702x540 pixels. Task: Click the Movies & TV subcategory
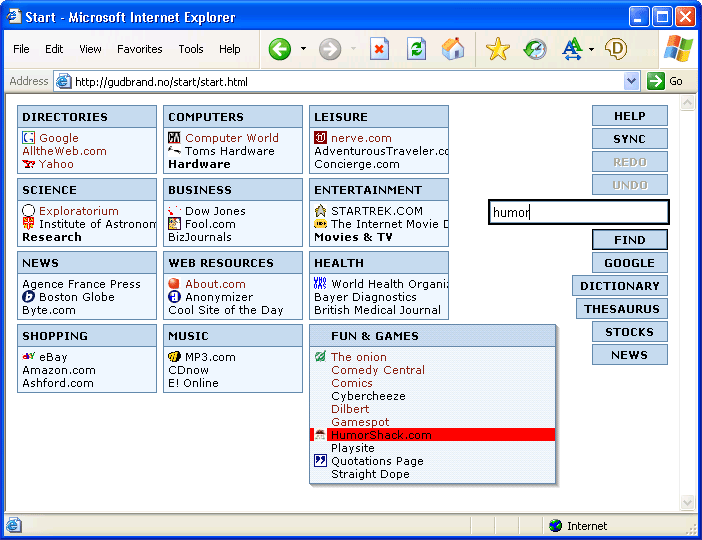(x=353, y=237)
